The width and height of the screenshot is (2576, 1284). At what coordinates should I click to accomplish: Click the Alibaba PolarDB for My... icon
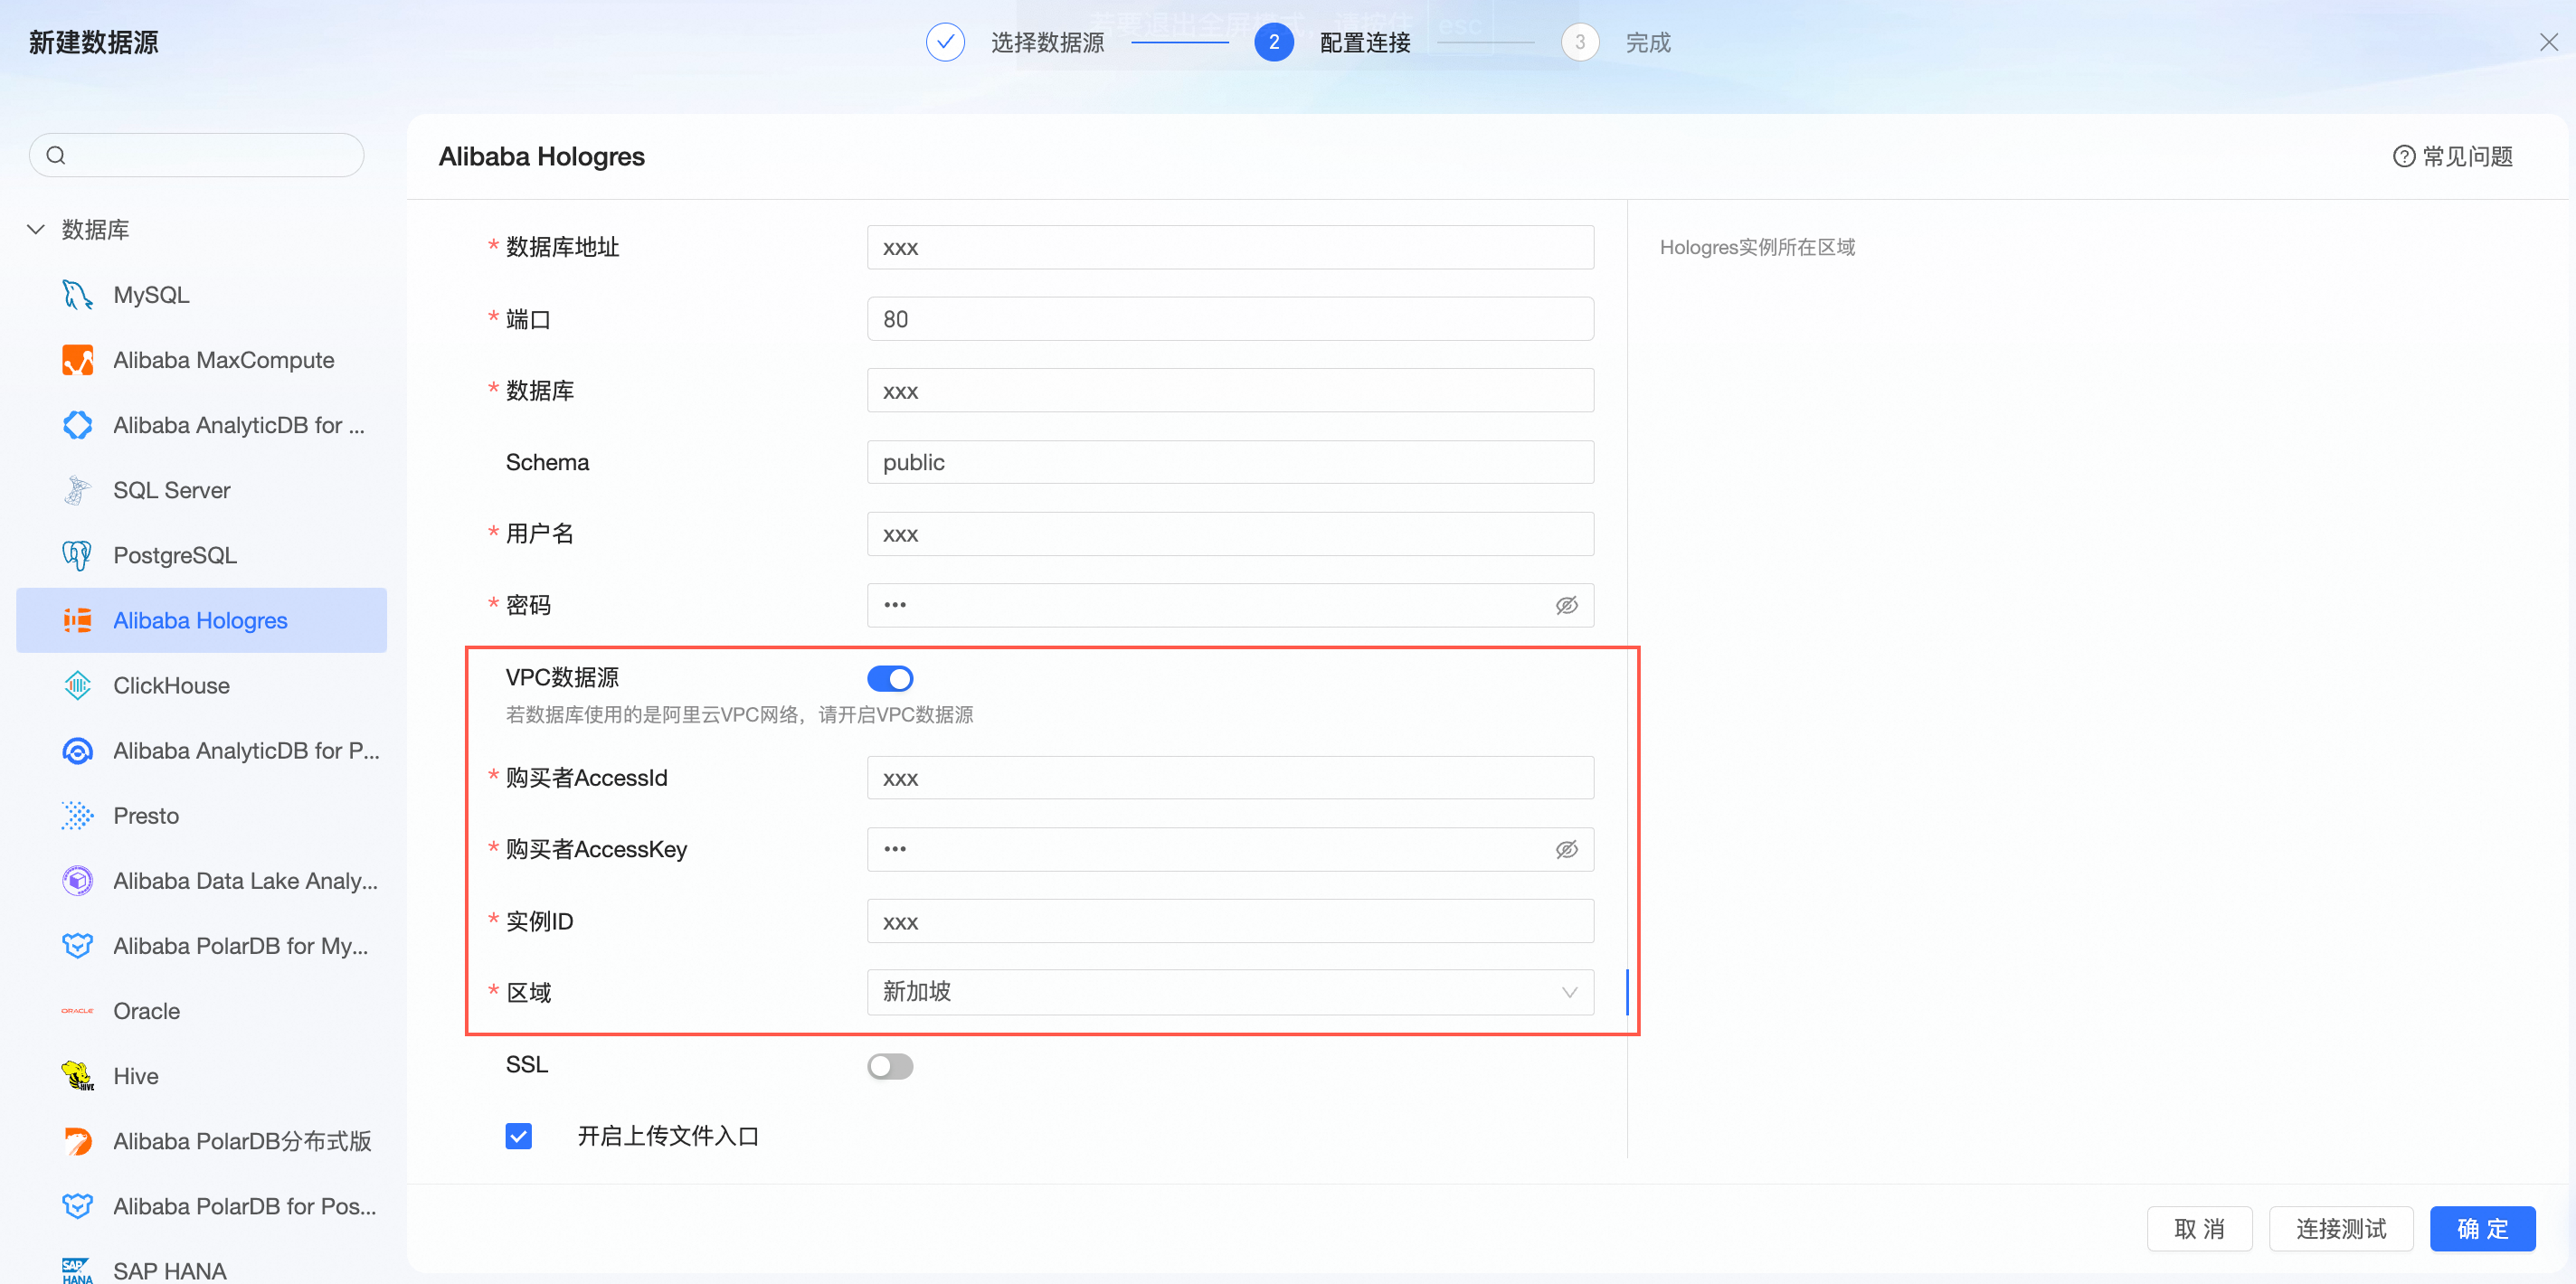(77, 945)
